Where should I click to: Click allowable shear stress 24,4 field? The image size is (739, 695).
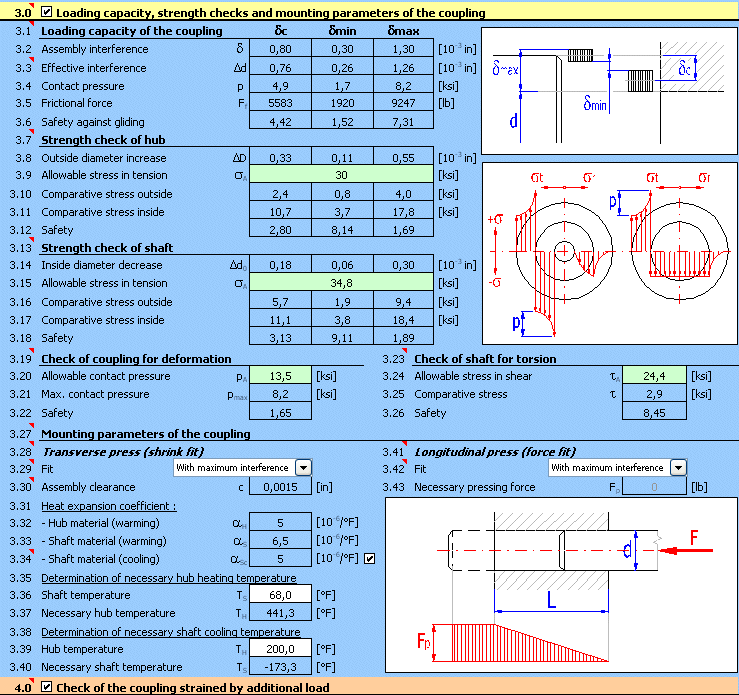pos(654,376)
